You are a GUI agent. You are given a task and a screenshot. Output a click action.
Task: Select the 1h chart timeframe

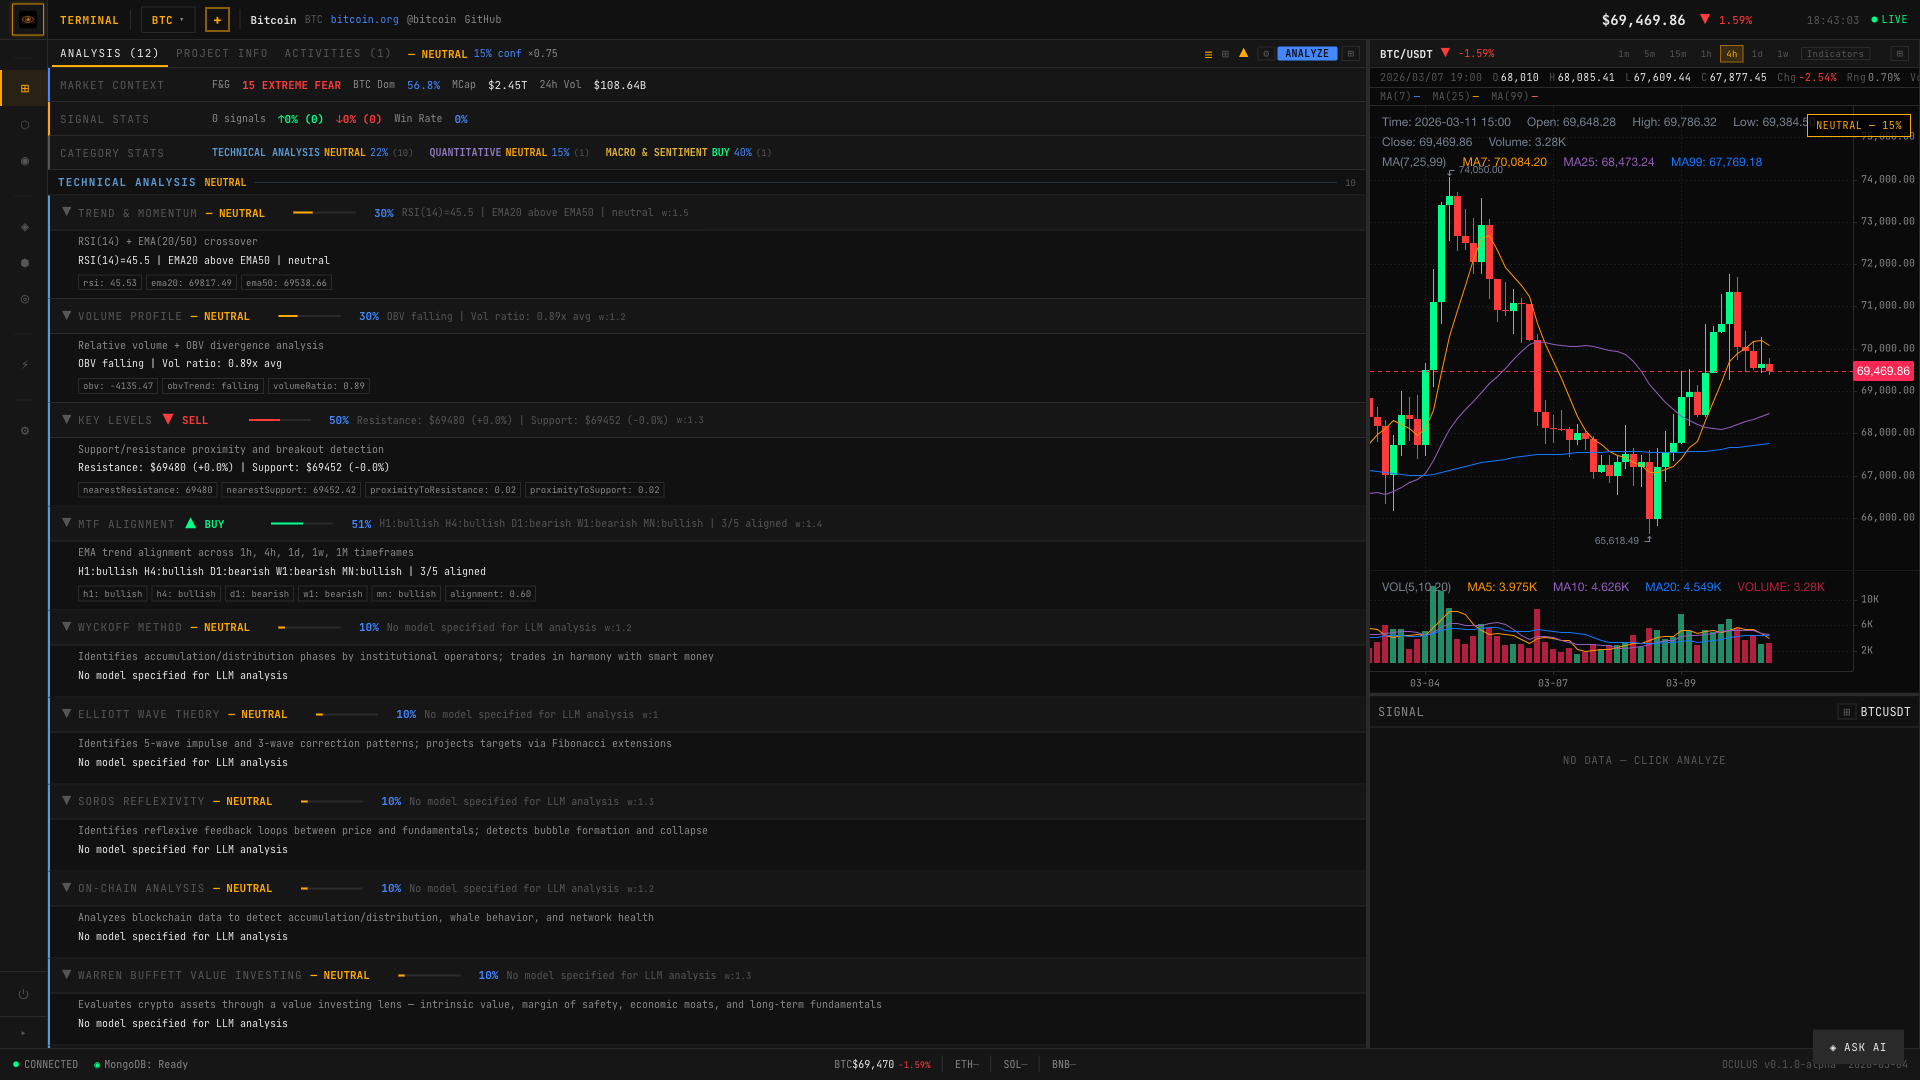(1705, 54)
